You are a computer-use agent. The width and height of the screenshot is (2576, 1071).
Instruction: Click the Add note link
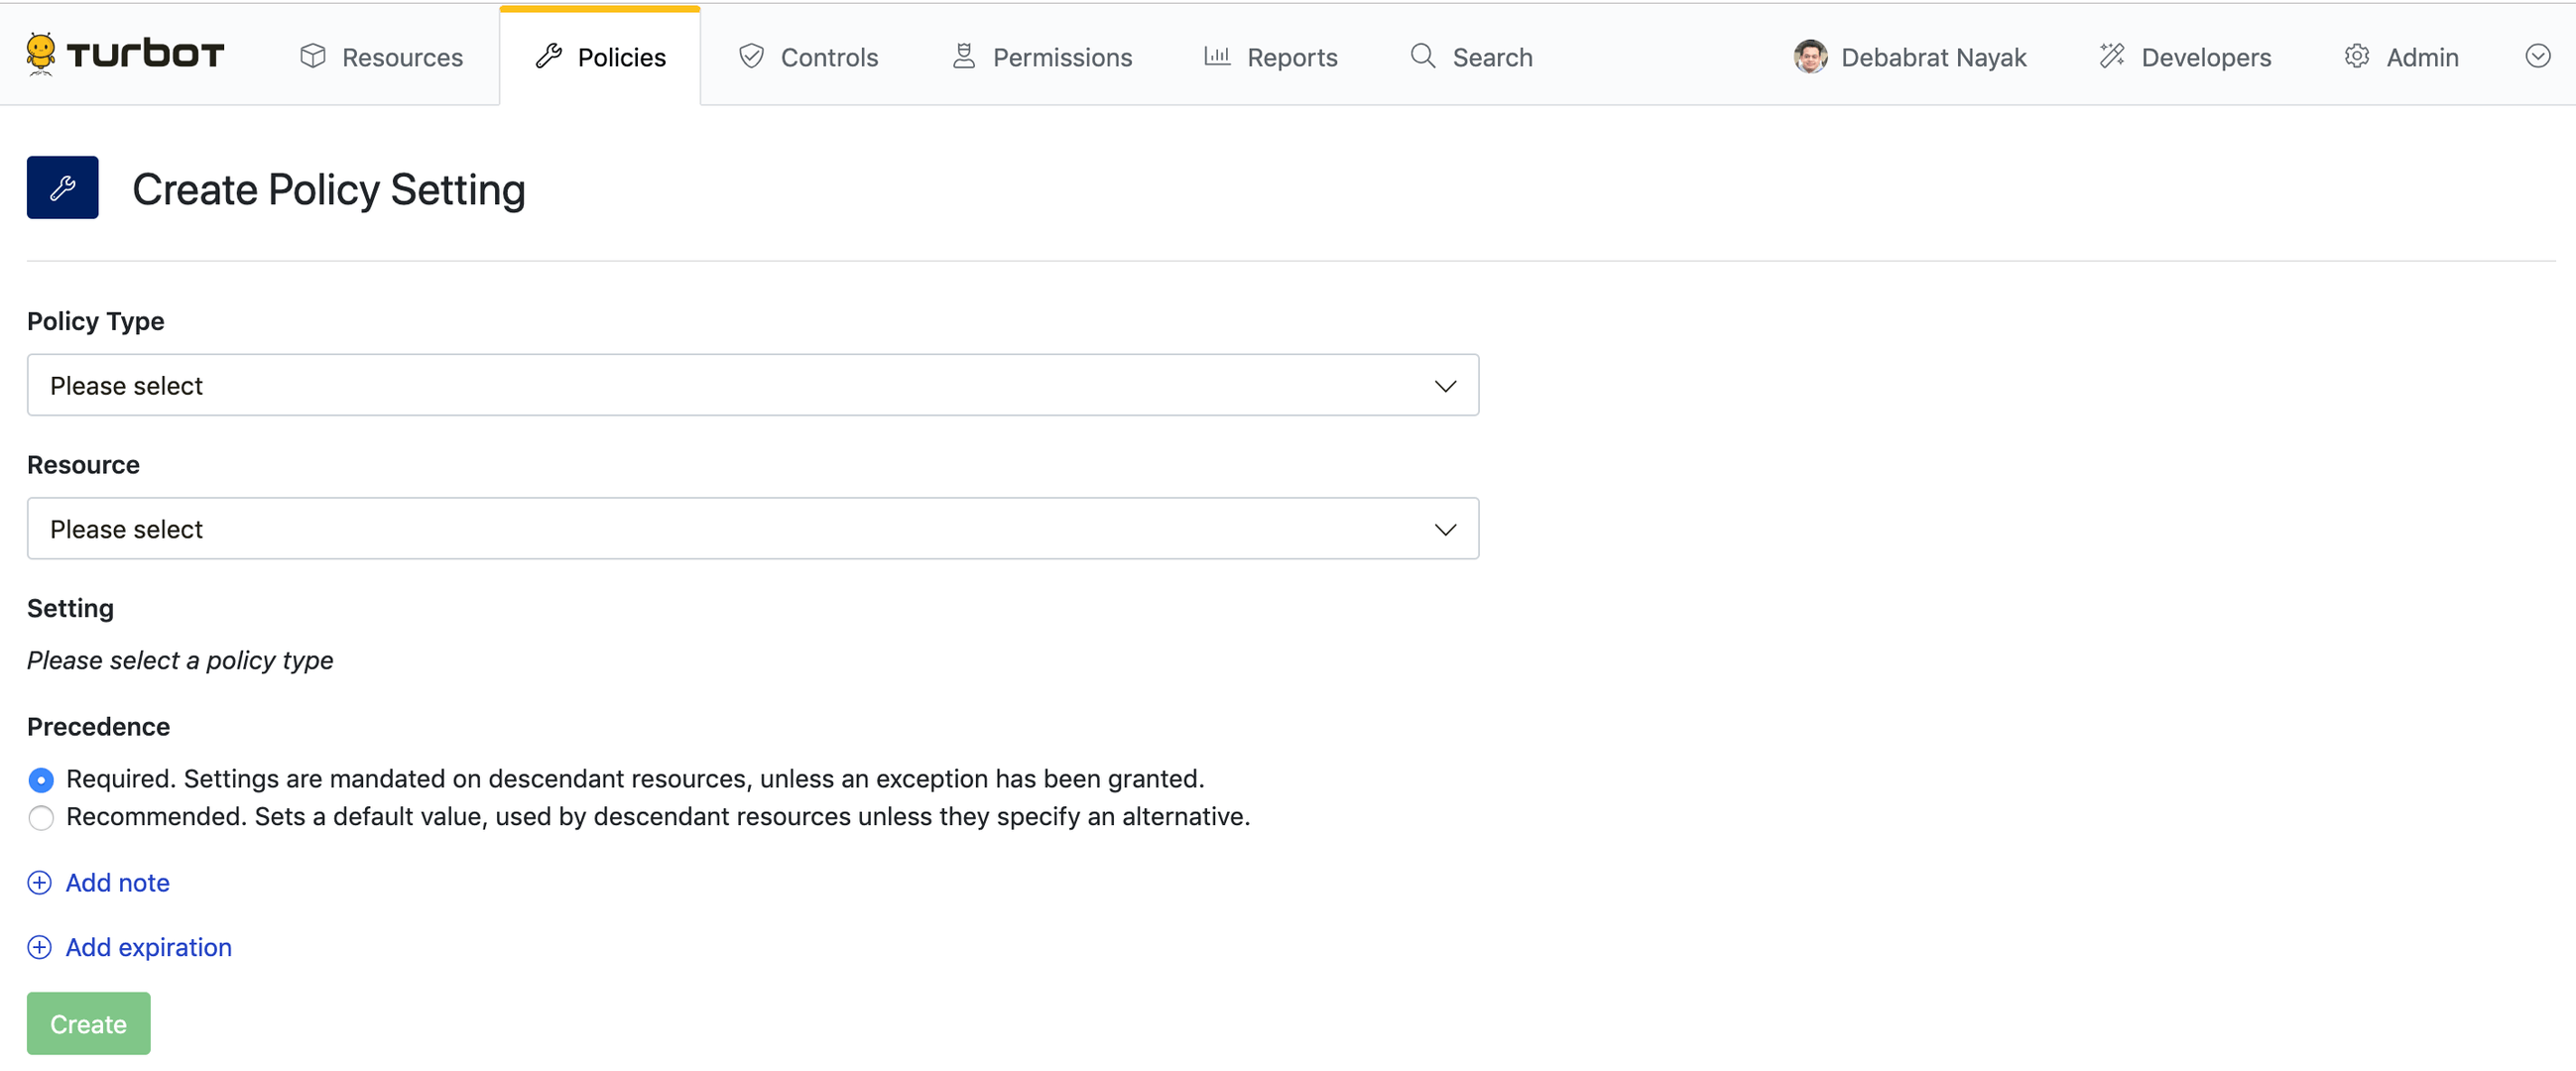pos(117,882)
